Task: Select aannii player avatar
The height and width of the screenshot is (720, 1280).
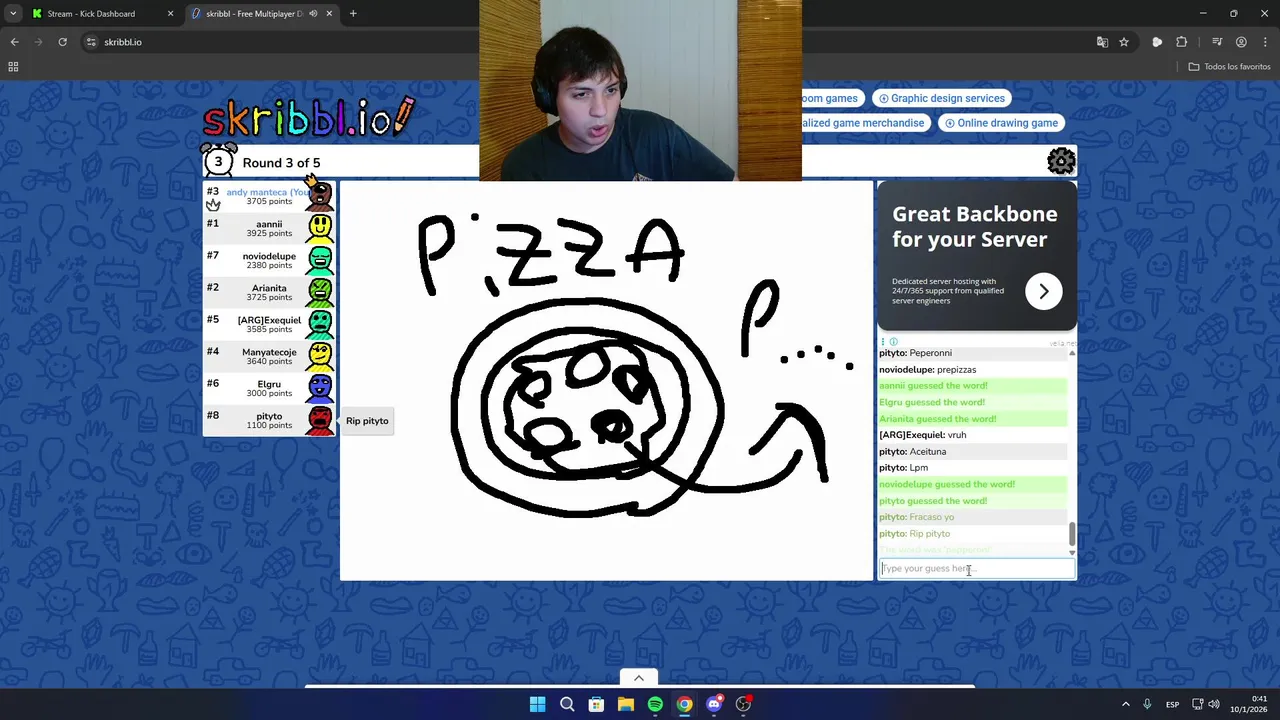Action: tap(320, 228)
